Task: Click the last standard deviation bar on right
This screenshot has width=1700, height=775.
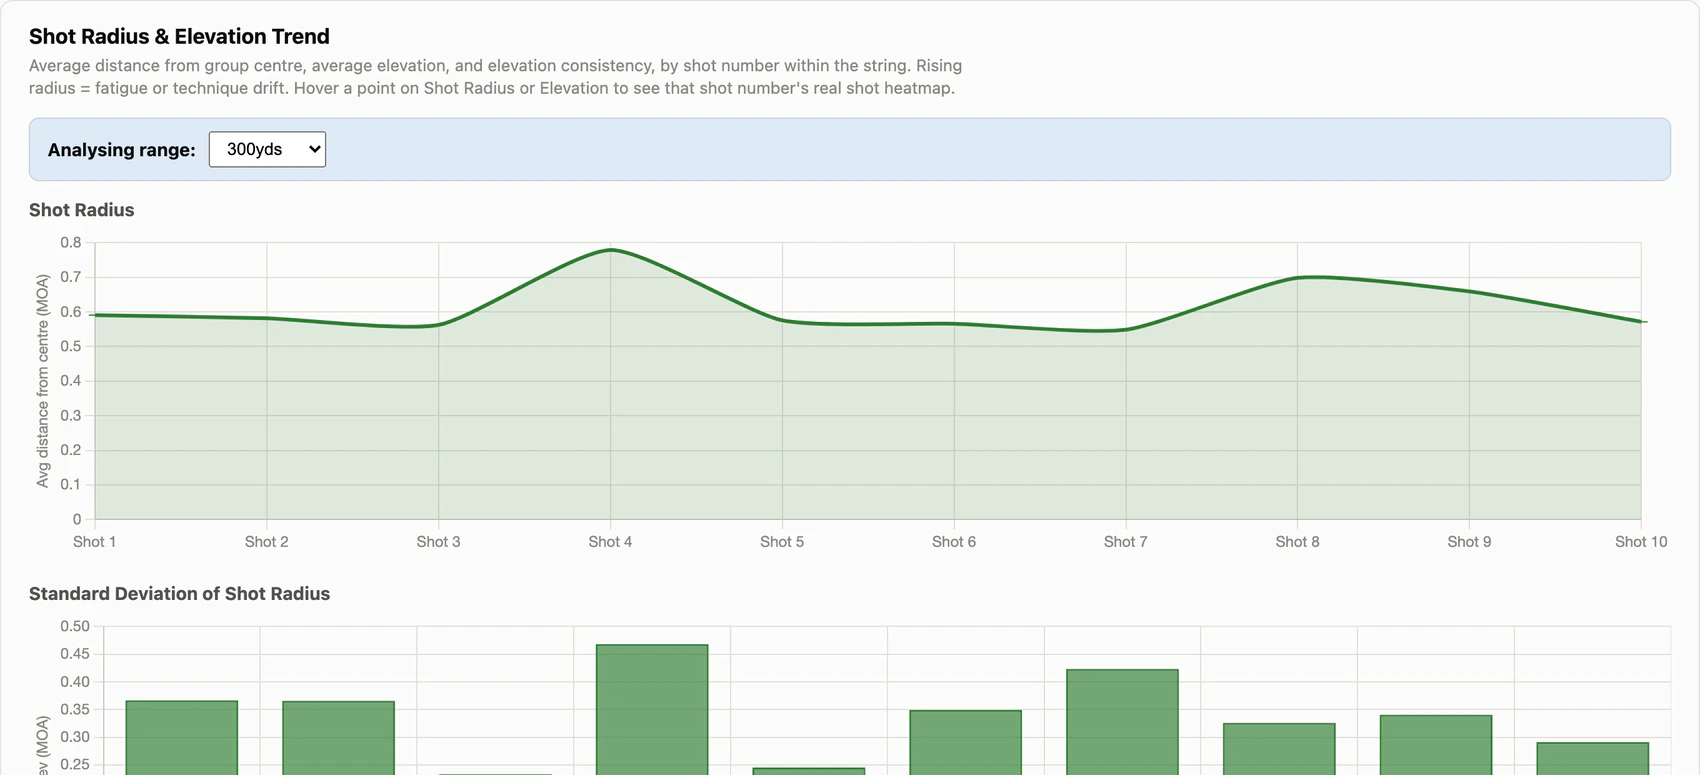Action: (1593, 758)
